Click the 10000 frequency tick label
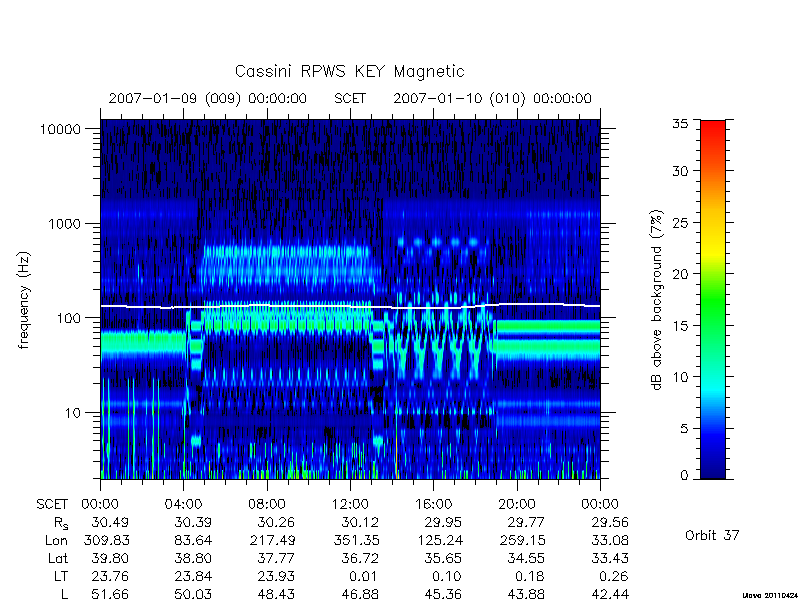Image resolution: width=800 pixels, height=600 pixels. click(60, 130)
